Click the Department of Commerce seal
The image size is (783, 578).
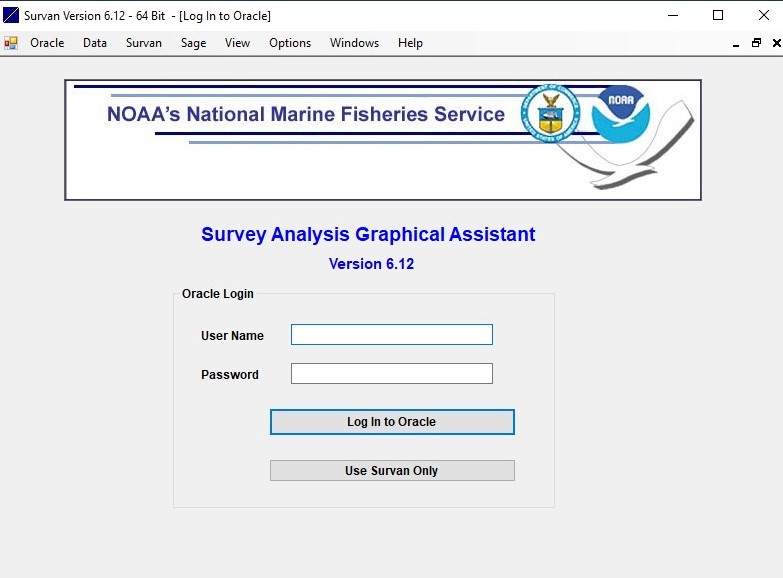[551, 113]
